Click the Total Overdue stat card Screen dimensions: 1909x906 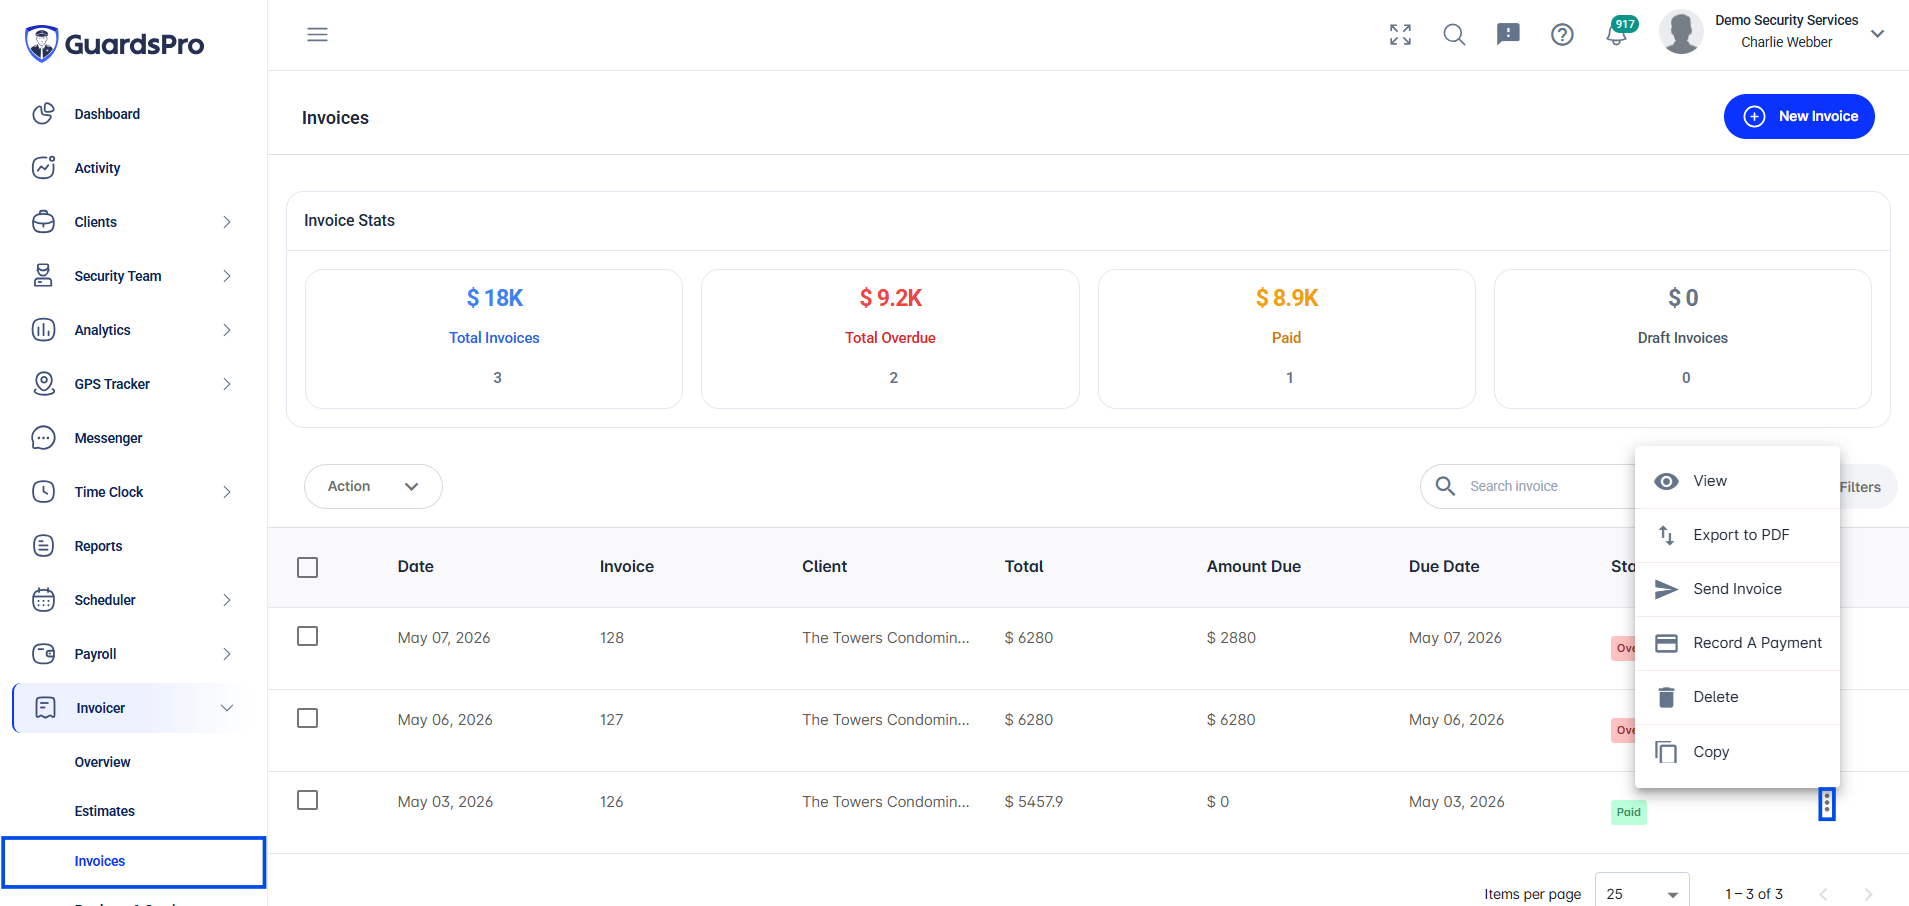pyautogui.click(x=890, y=338)
